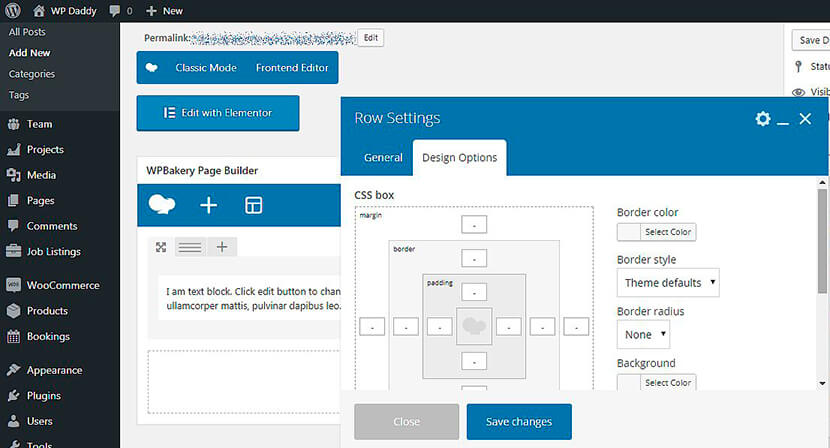Image resolution: width=830 pixels, height=448 pixels.
Task: Click the scrollbar down arrow in settings panel
Action: (822, 383)
